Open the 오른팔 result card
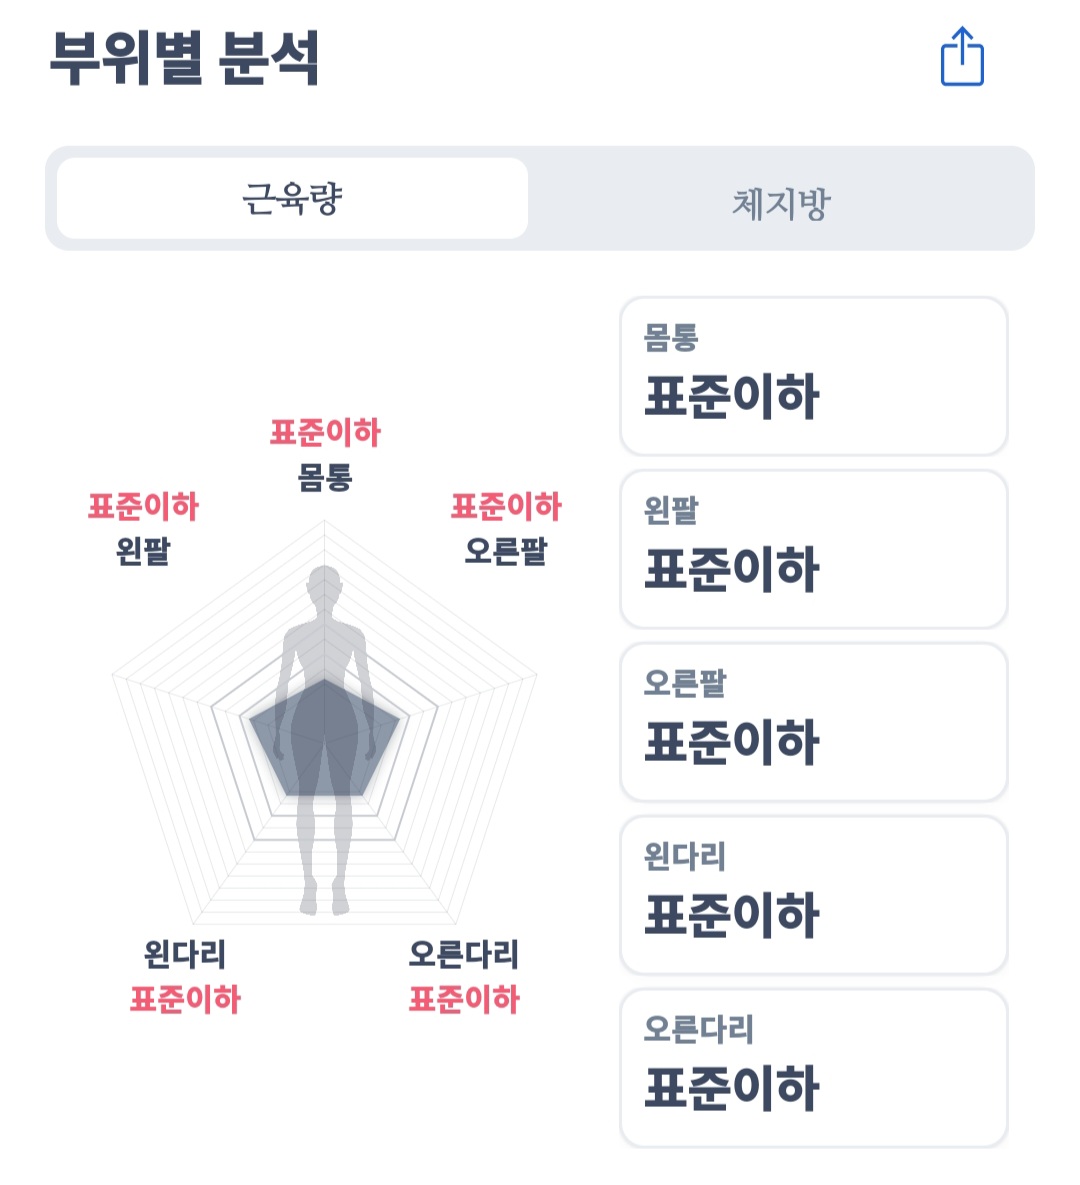 (813, 722)
